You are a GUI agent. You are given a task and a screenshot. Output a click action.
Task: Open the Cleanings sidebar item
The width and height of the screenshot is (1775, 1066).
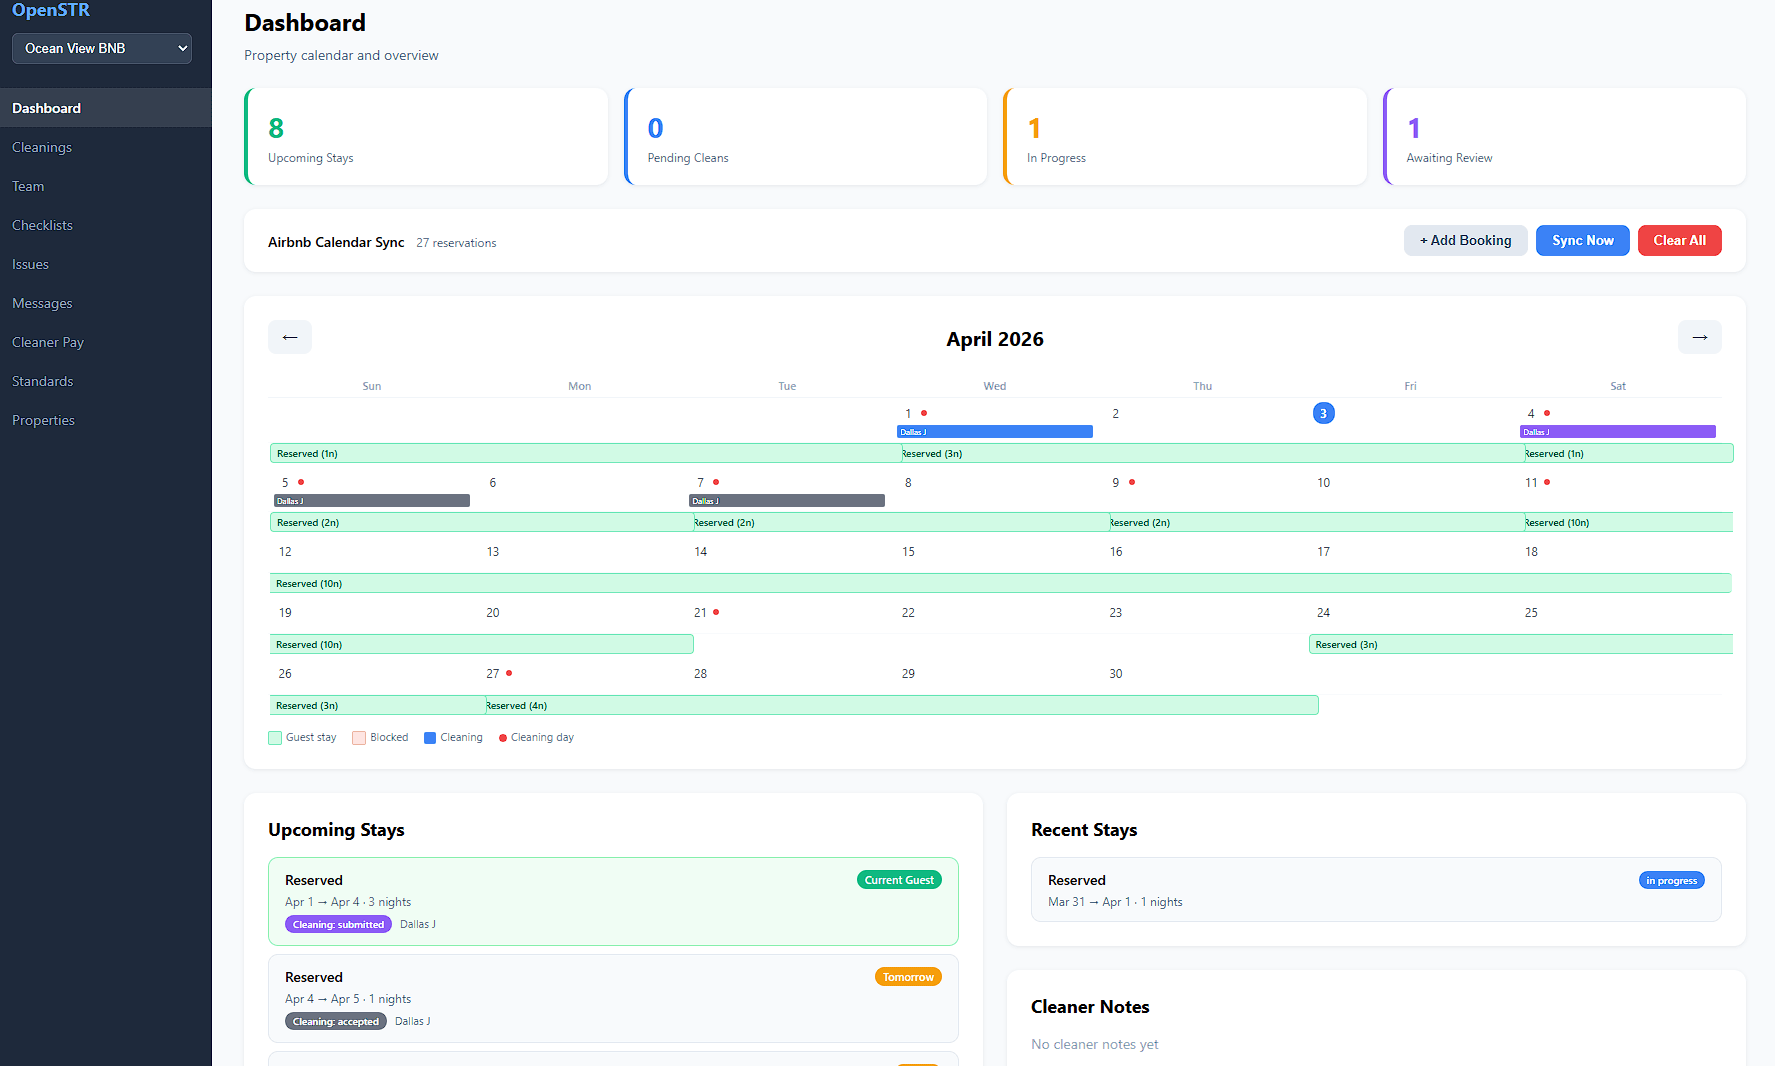click(x=106, y=147)
